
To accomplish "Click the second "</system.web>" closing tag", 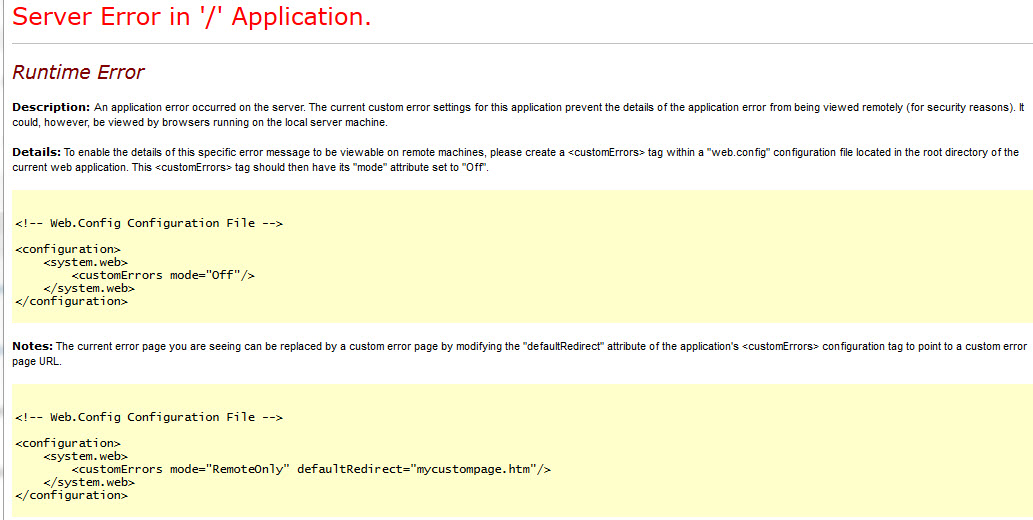I will [x=89, y=482].
